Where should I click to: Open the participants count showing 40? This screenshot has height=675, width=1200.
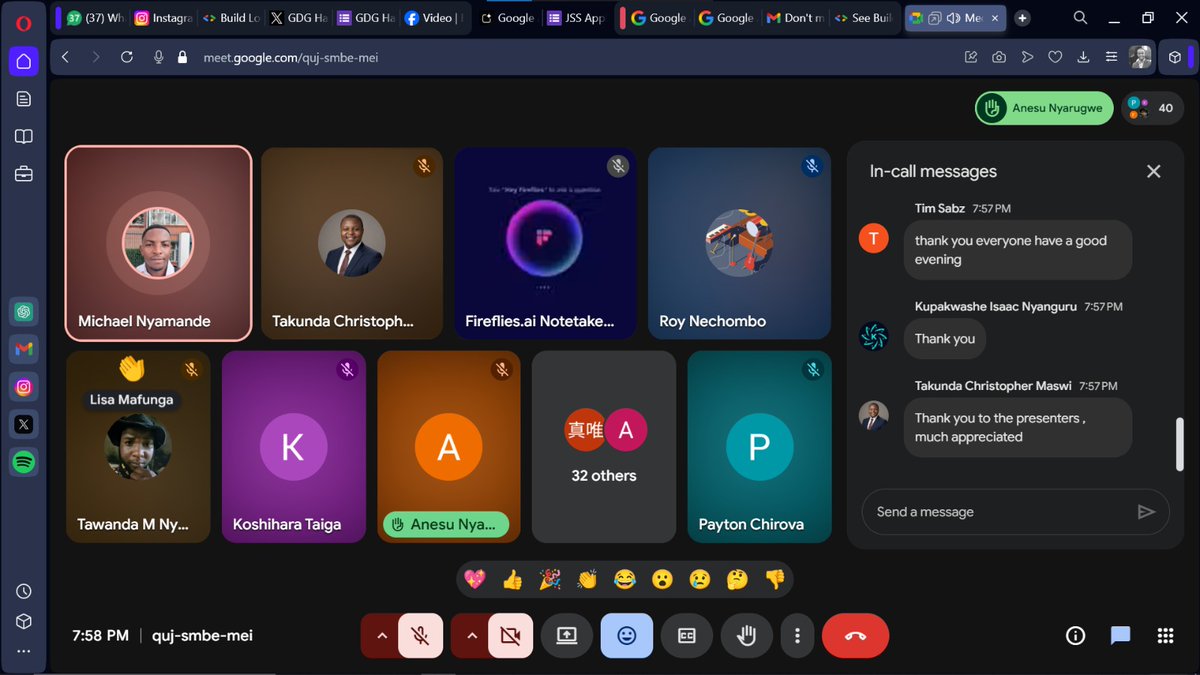coord(1152,108)
